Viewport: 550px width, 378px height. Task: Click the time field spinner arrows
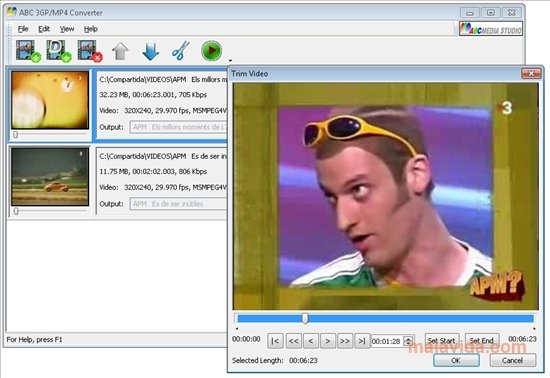[408, 341]
